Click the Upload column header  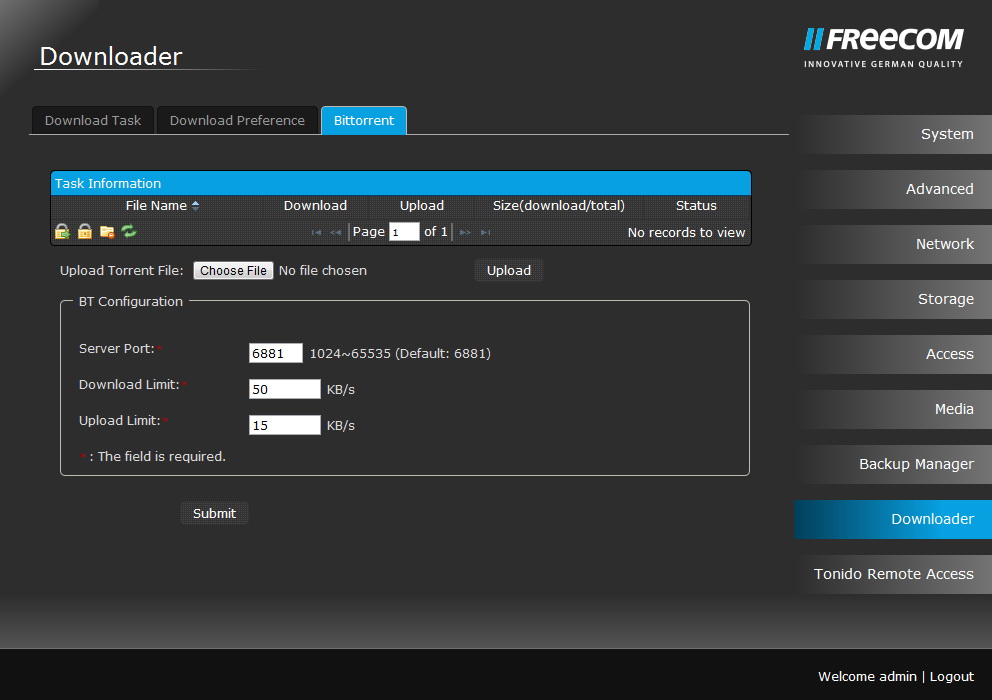coord(421,206)
